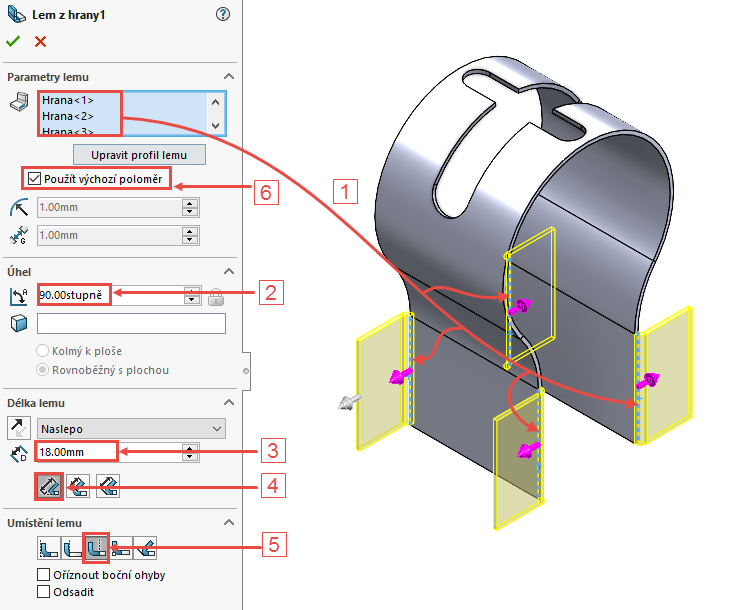Confirm the edge flange with green checkmark
Image resolution: width=750 pixels, height=610 pixels.
(x=13, y=42)
